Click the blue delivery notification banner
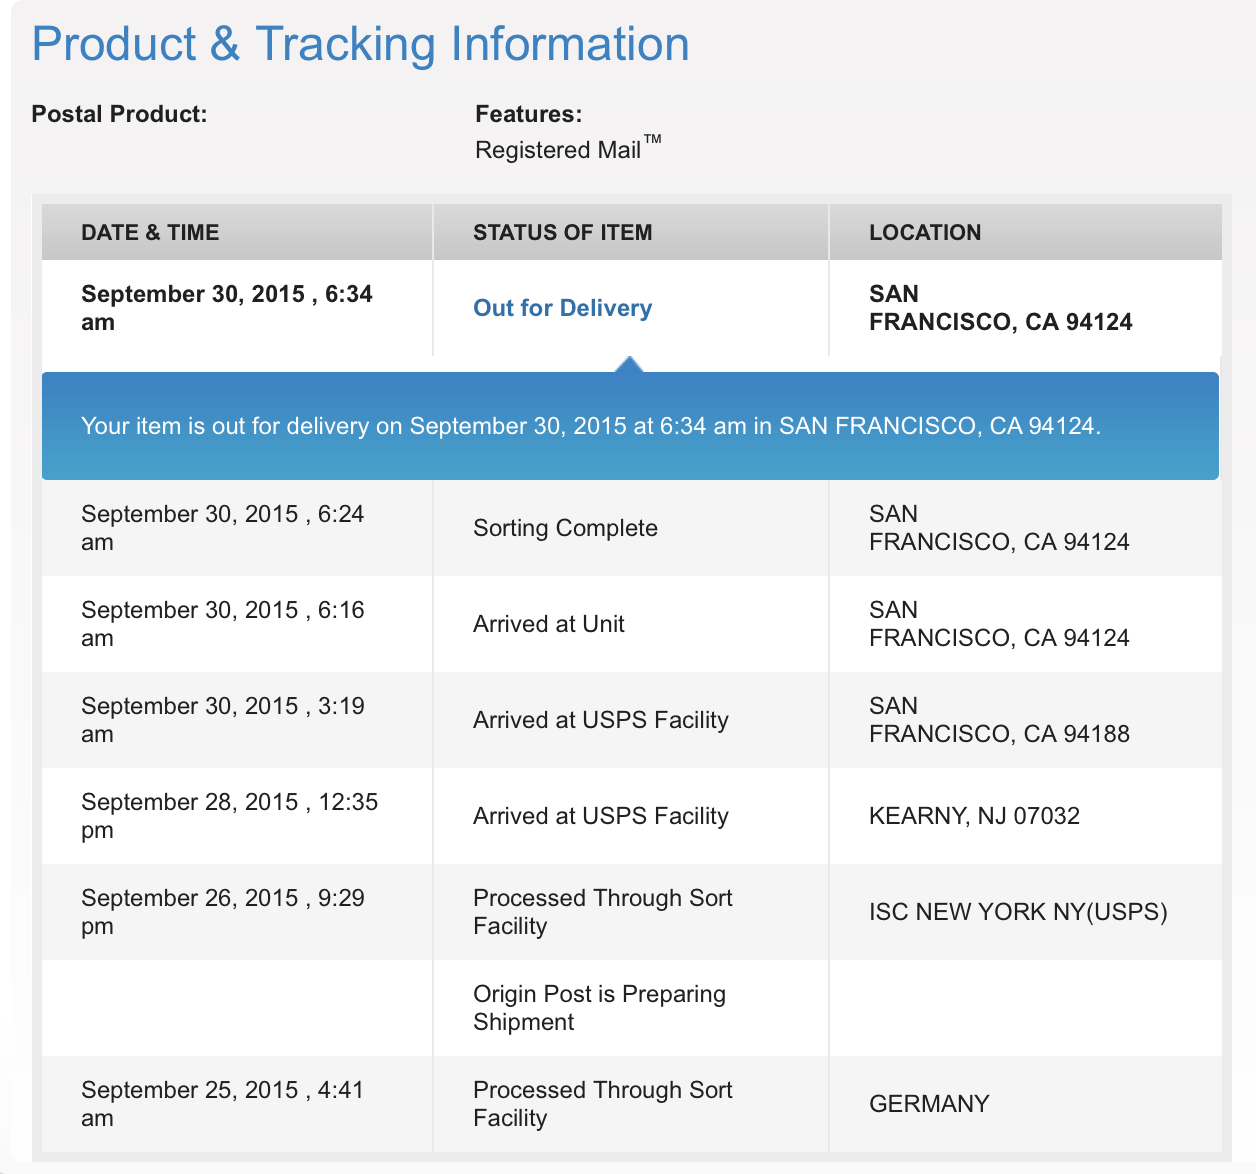This screenshot has height=1174, width=1256. click(628, 426)
